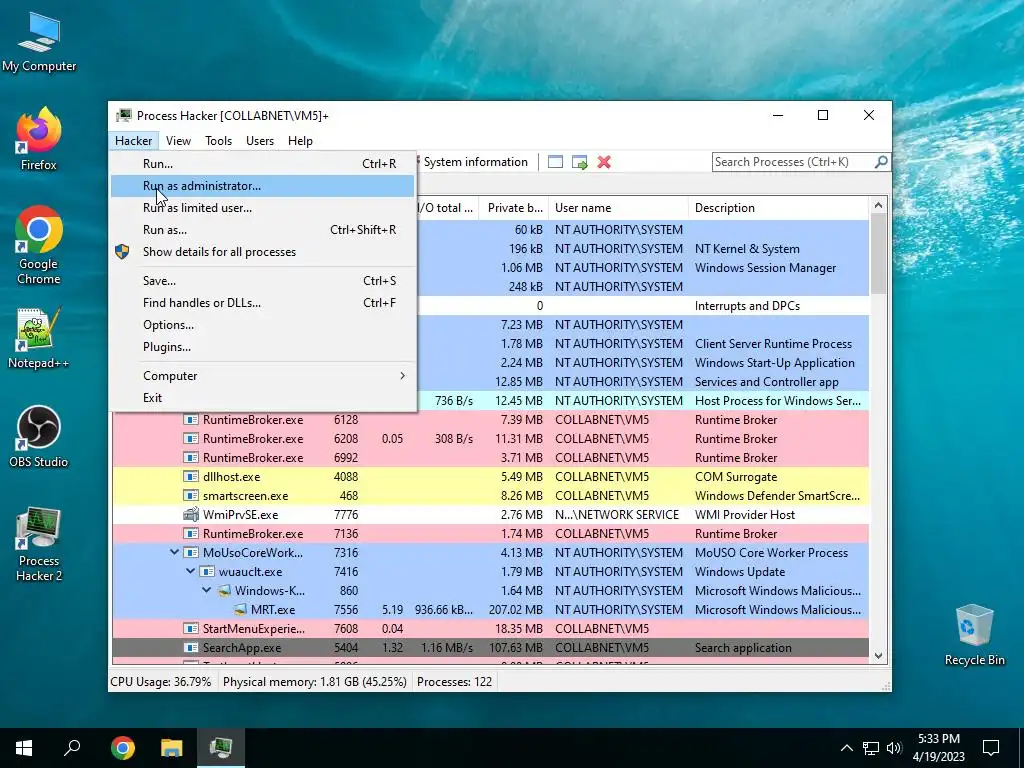The image size is (1024, 768).
Task: Choose Save... from the menu
Action: 263,281
